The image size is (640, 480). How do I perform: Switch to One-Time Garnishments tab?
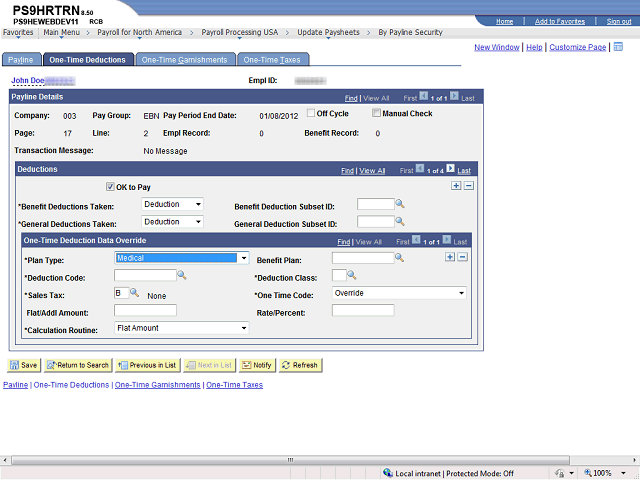(x=184, y=60)
